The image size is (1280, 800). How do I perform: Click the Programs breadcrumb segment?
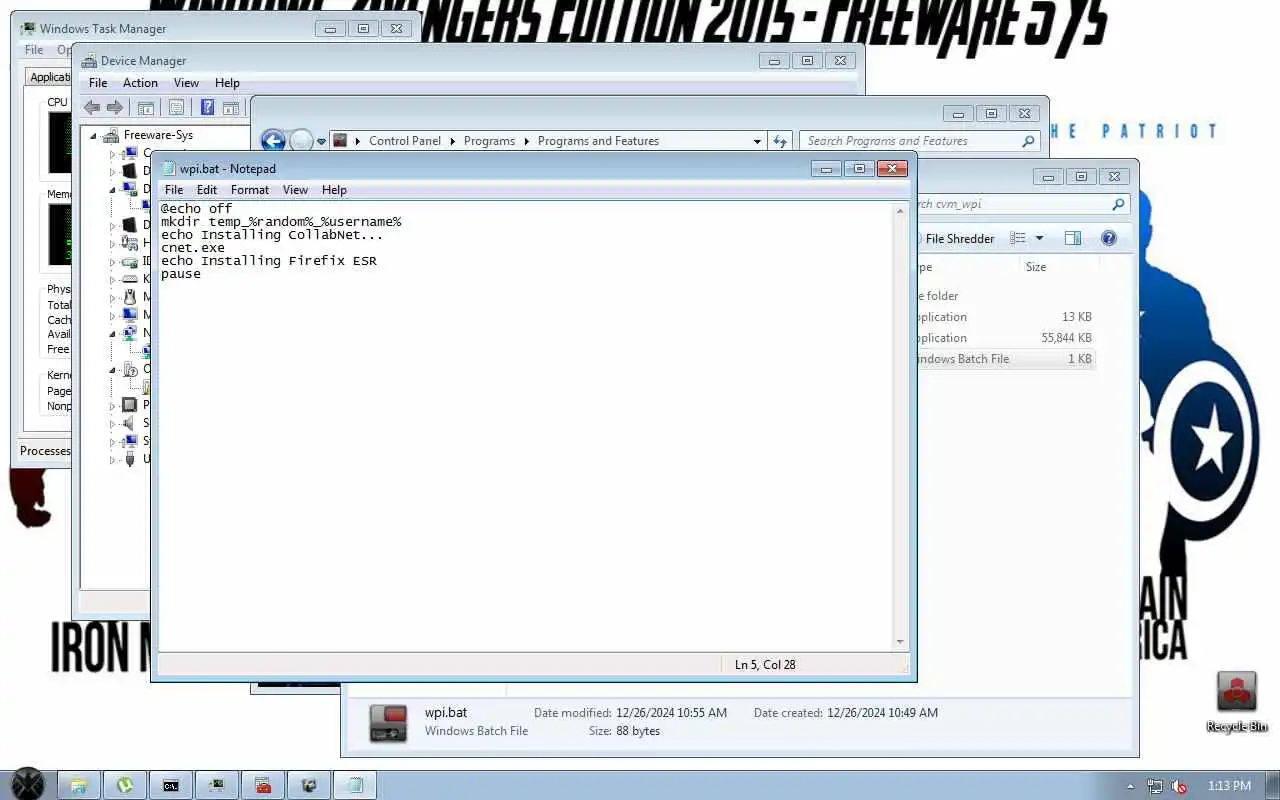pos(489,141)
